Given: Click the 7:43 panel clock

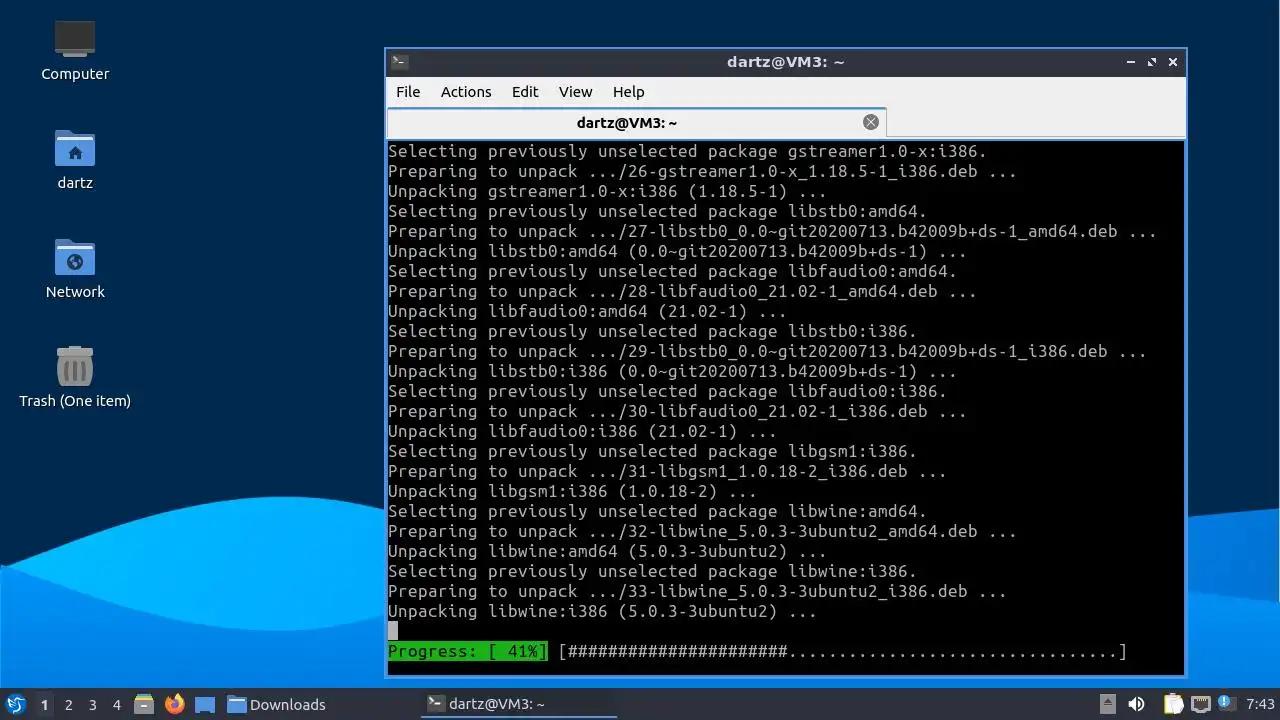Looking at the screenshot, I should (x=1260, y=704).
